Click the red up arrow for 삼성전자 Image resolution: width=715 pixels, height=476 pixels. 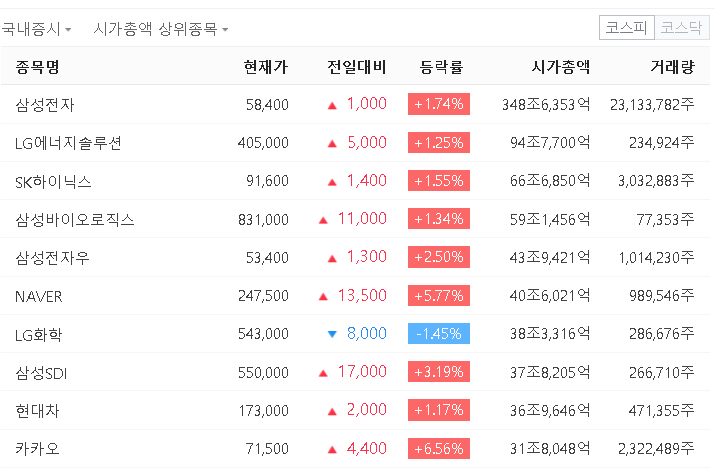(x=332, y=104)
